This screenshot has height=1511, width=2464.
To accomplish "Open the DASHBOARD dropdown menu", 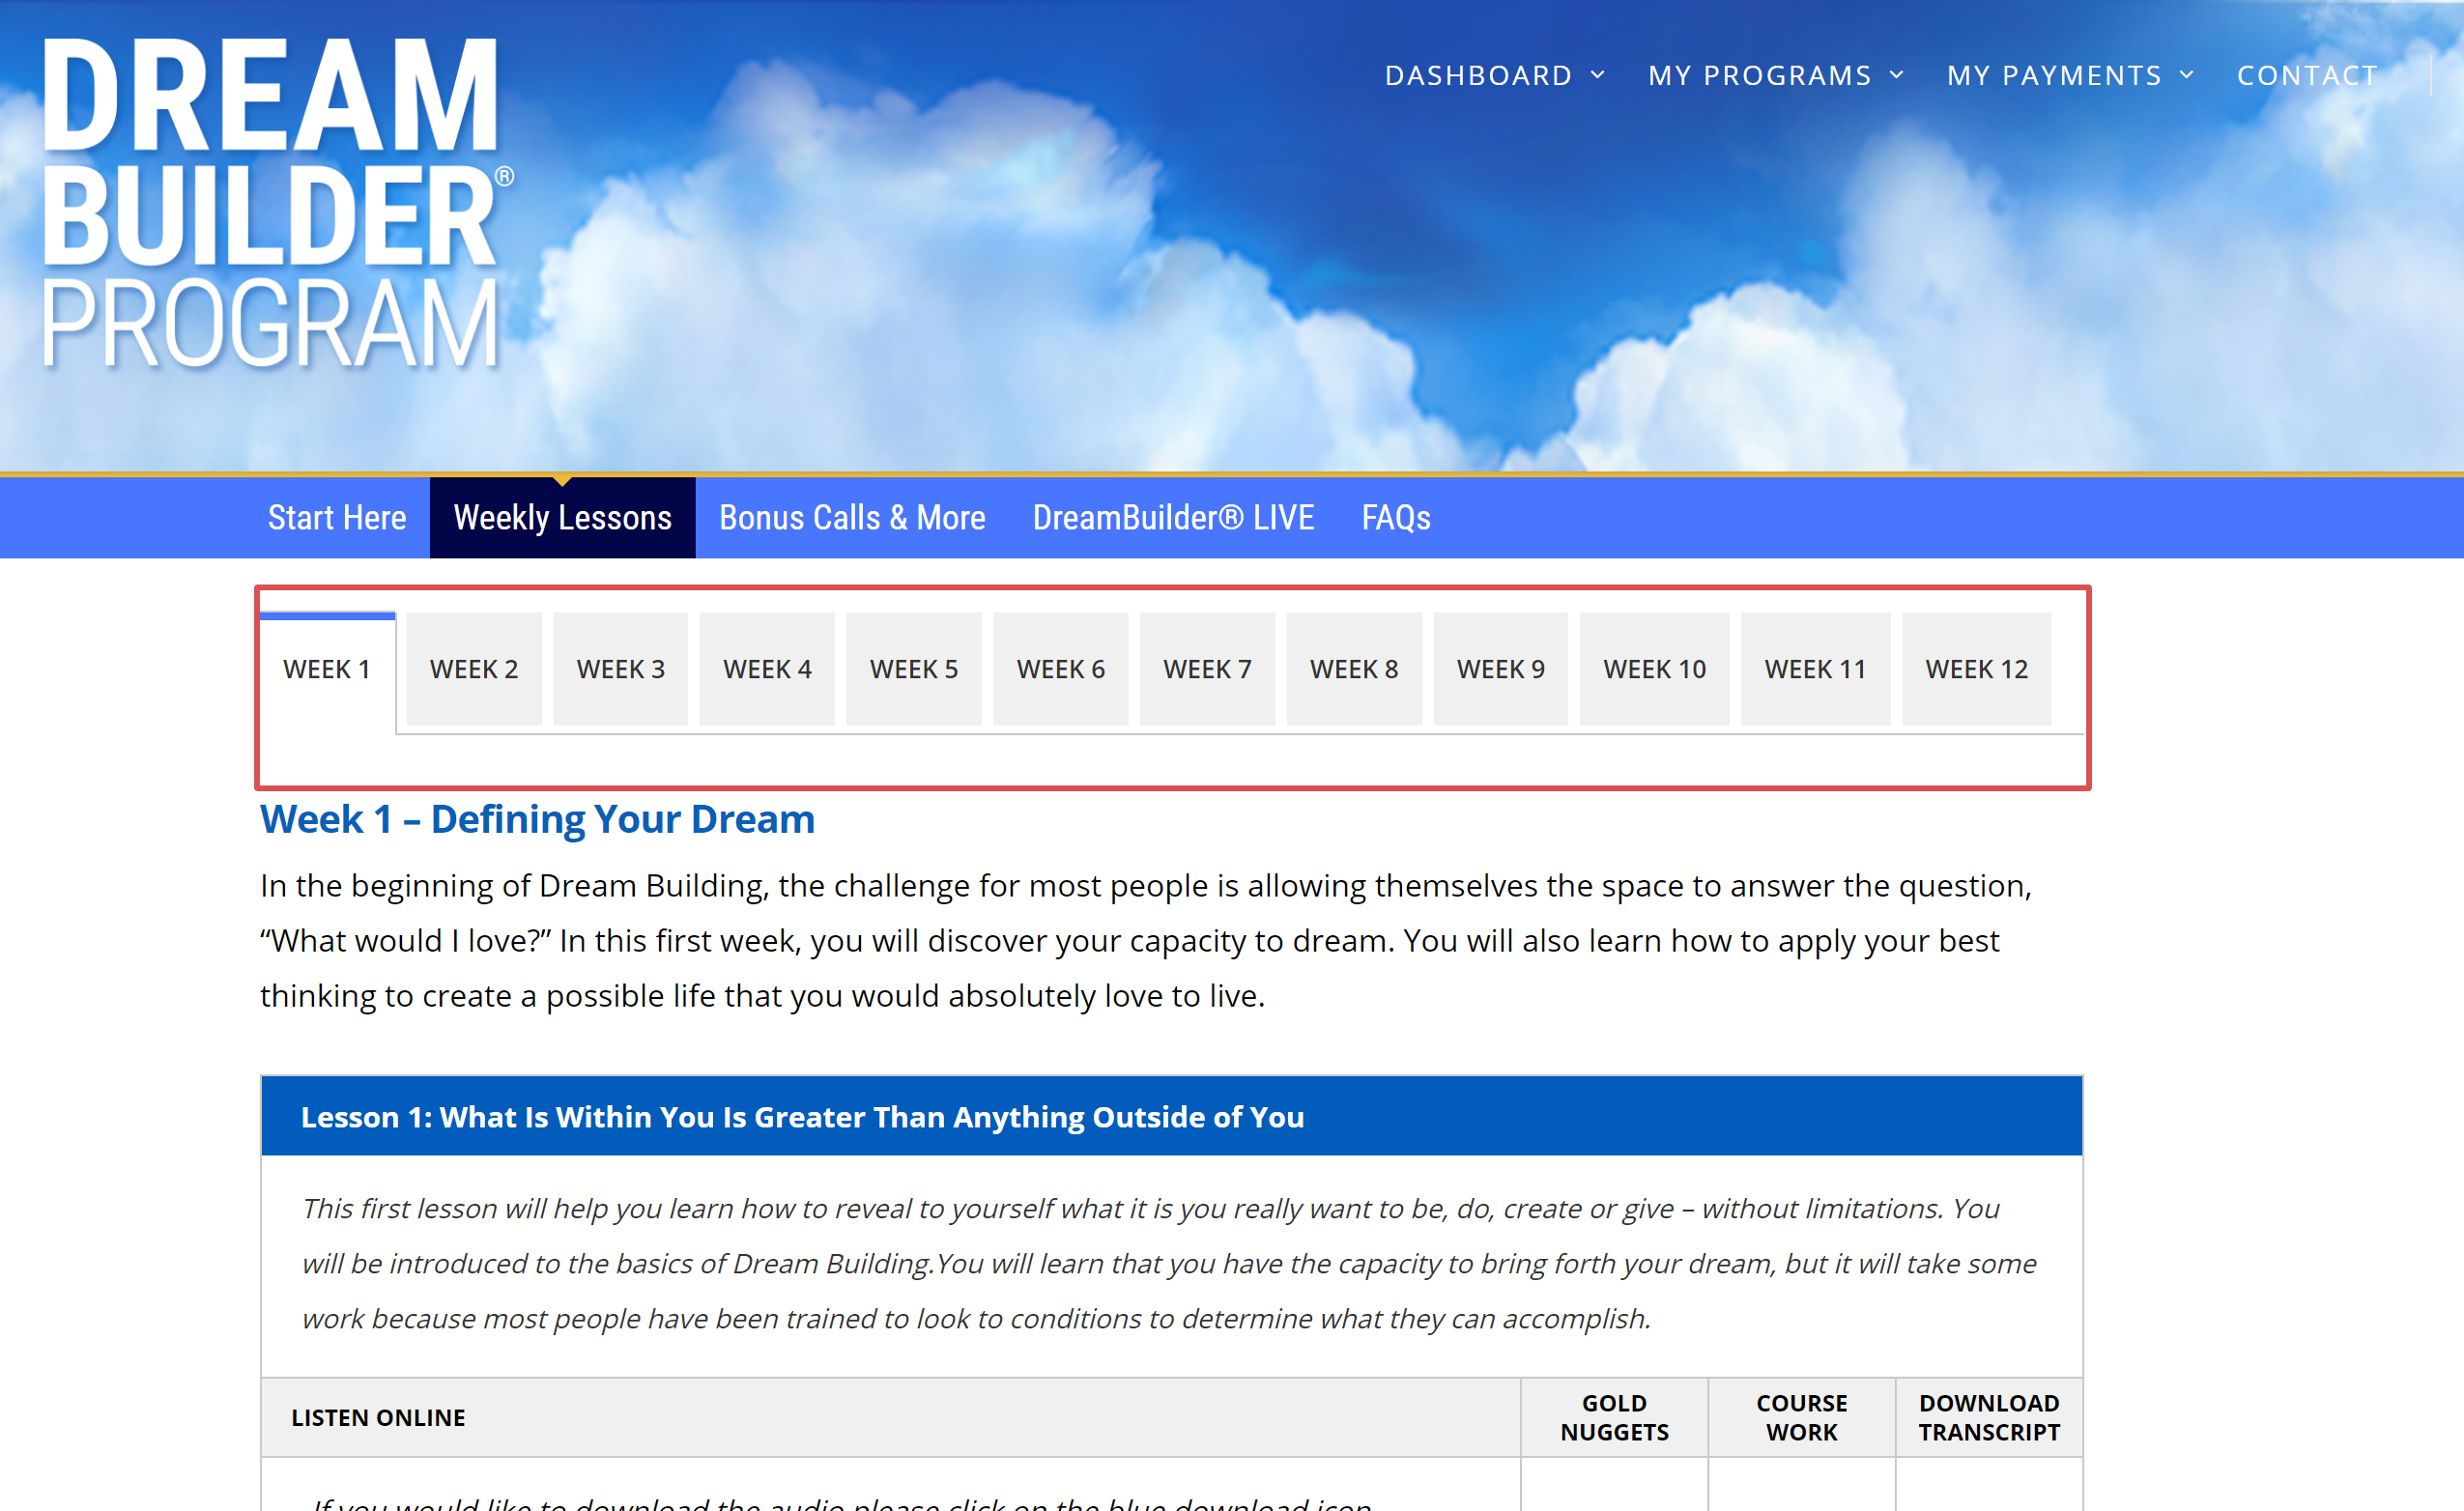I will pos(1478,75).
